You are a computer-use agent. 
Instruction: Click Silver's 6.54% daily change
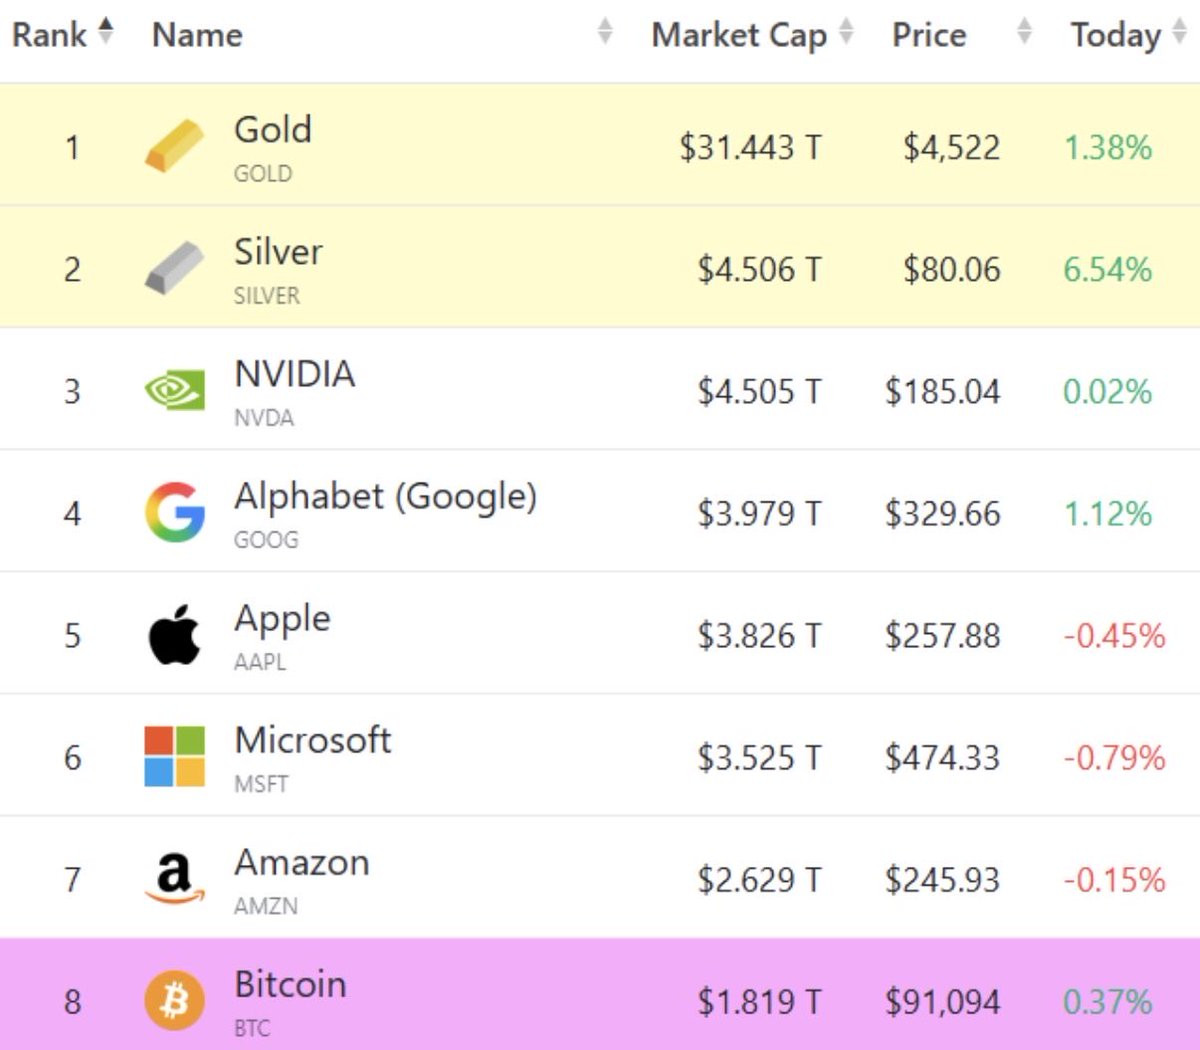(1107, 269)
